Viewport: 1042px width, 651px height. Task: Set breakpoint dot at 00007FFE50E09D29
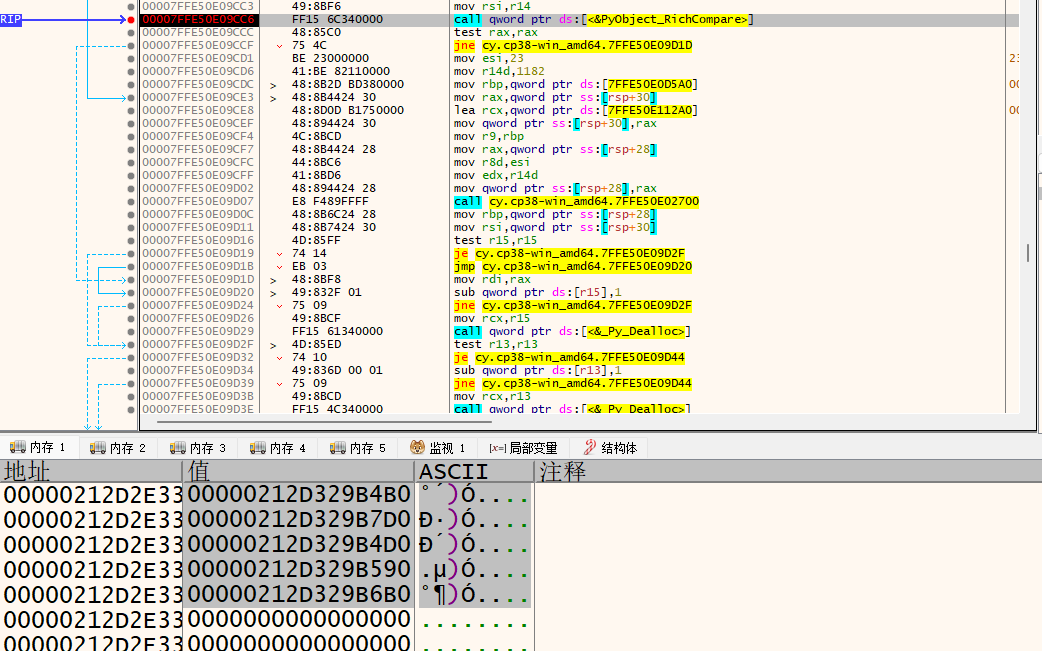131,331
